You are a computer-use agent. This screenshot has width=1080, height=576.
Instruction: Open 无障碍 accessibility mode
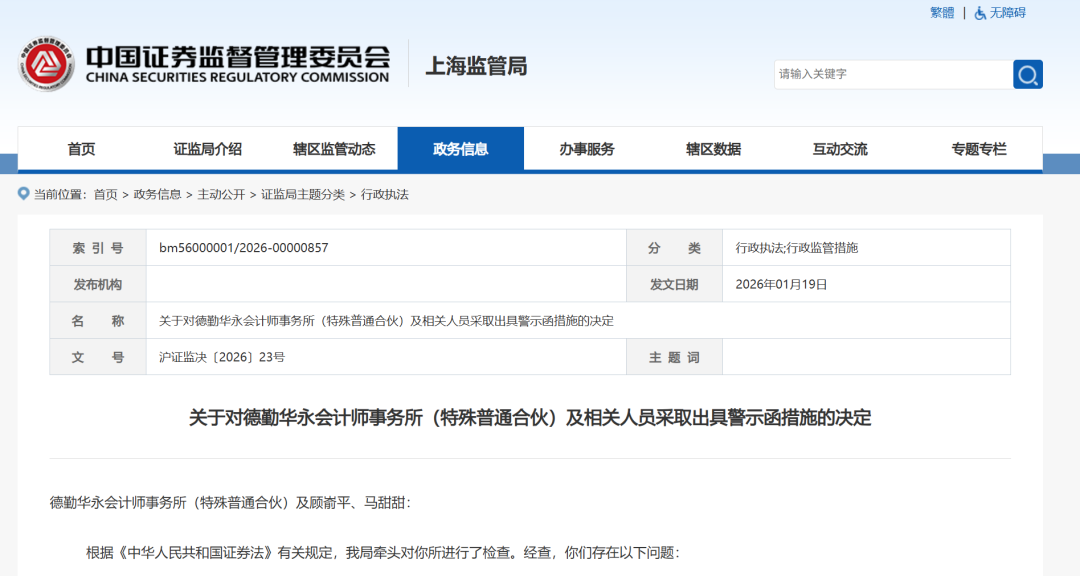(x=1008, y=13)
